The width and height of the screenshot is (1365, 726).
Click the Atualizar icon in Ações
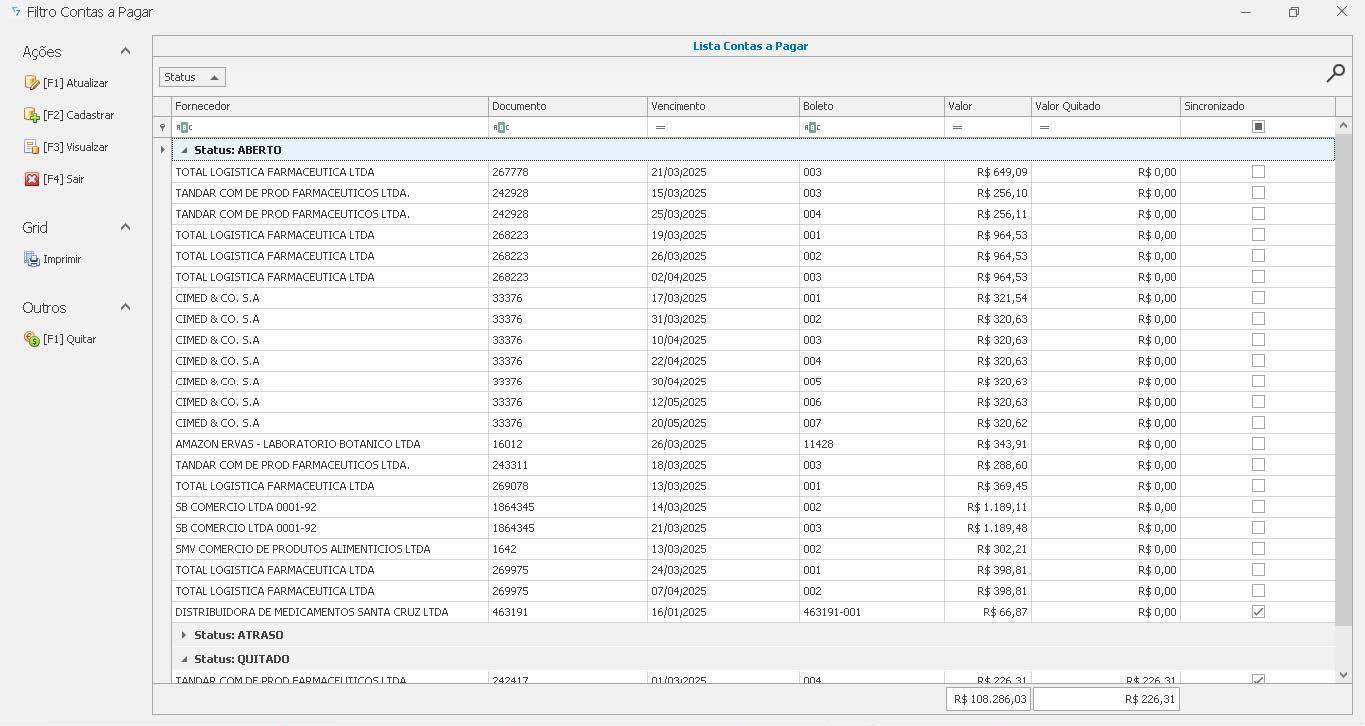[x=31, y=83]
